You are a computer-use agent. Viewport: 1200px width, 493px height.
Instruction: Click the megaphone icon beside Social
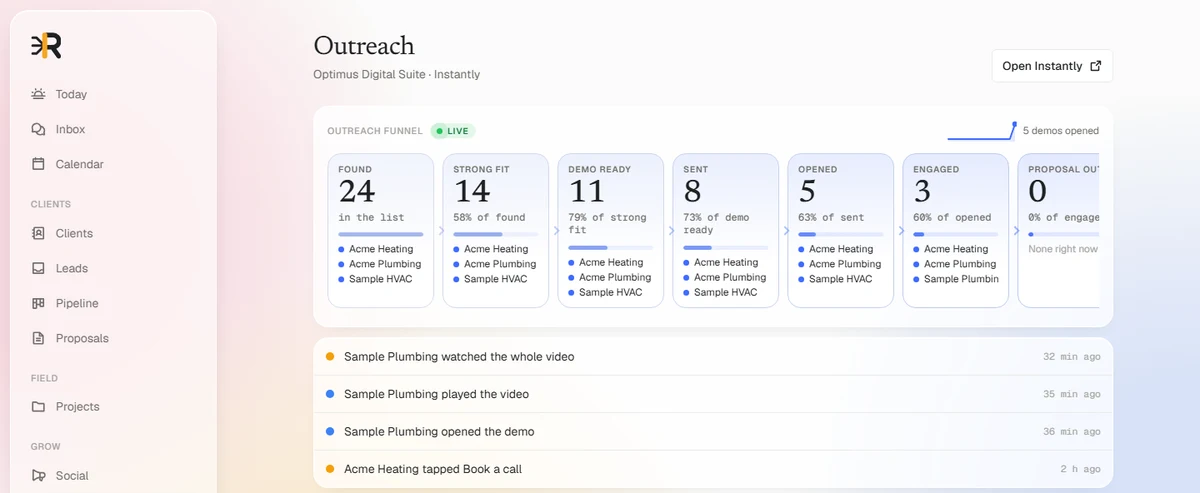tap(38, 476)
